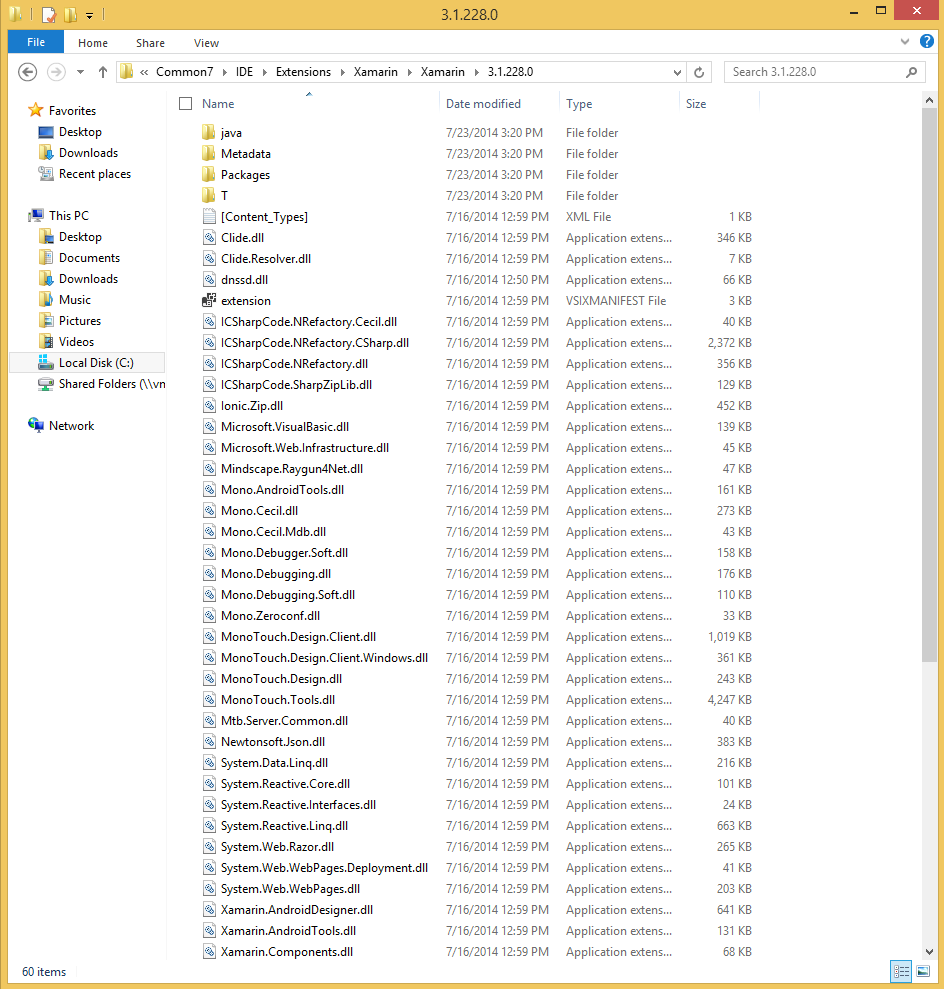Image resolution: width=944 pixels, height=989 pixels.
Task: Click the Clide.dll file icon
Action: (x=209, y=237)
